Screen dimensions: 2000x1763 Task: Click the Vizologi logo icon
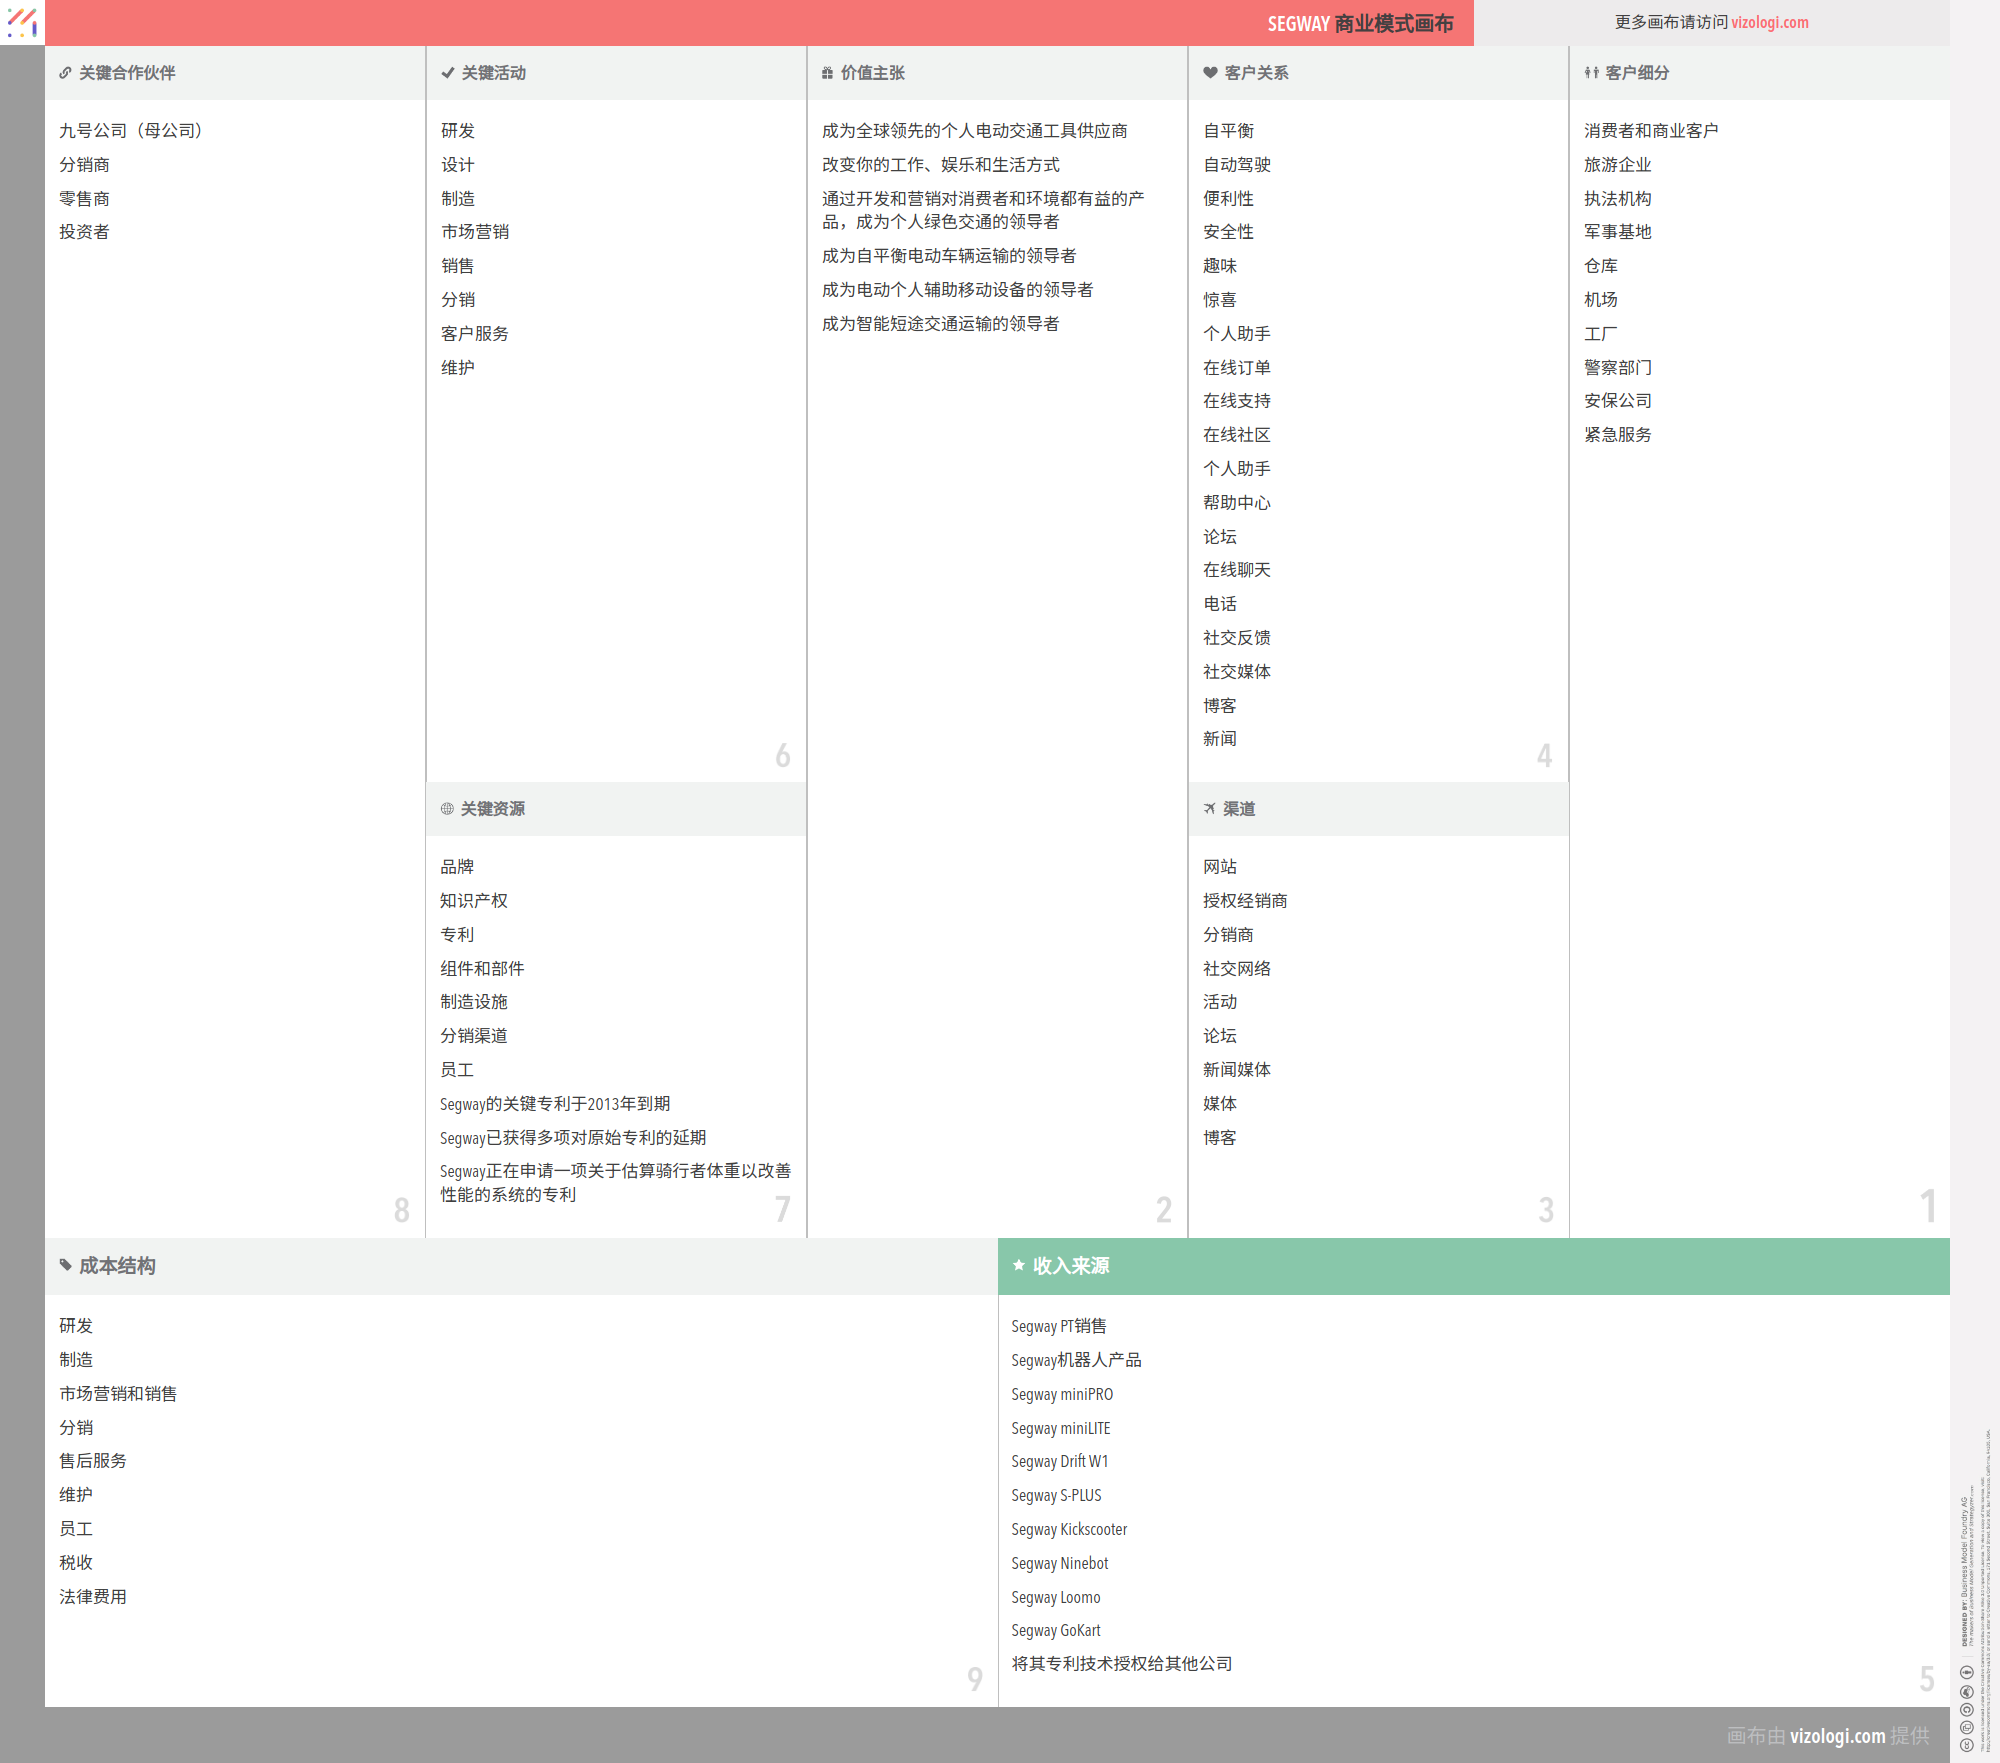coord(22,22)
